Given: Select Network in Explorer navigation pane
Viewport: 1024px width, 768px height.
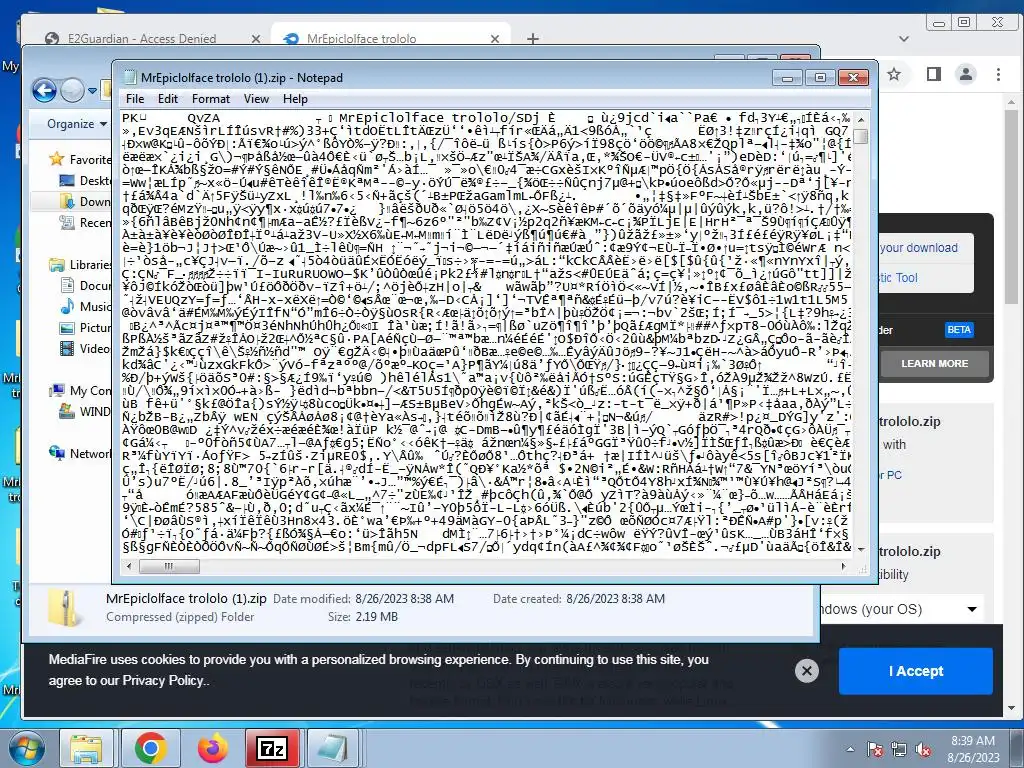Looking at the screenshot, I should point(81,453).
